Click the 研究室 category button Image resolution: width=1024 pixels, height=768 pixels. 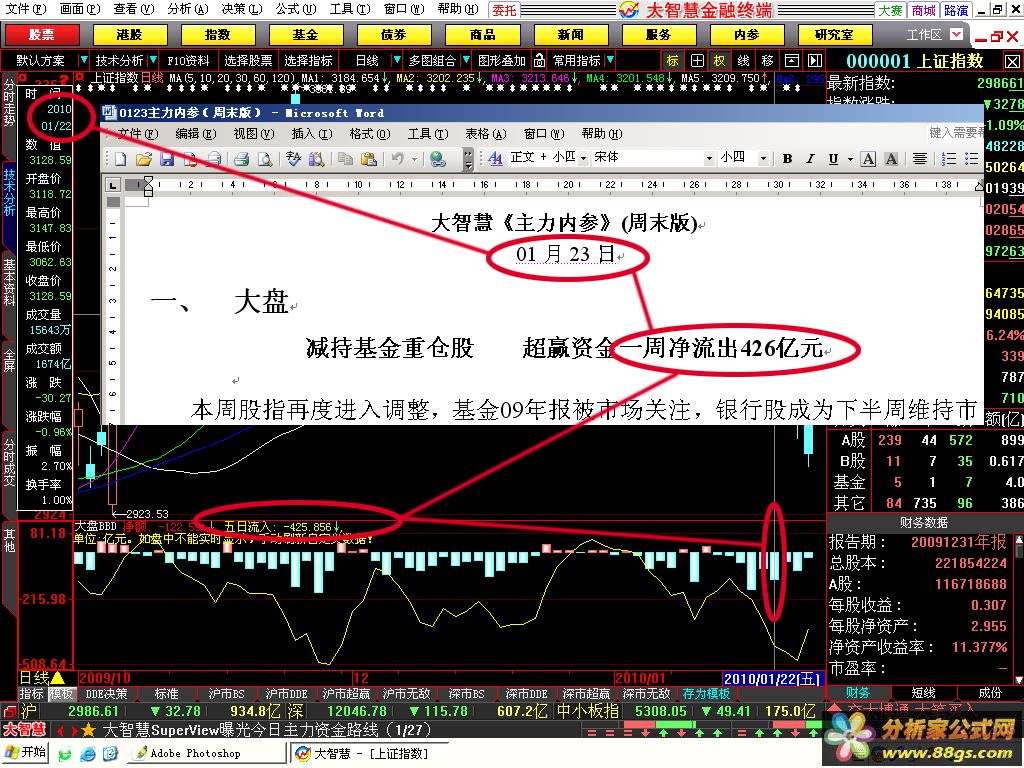click(834, 35)
